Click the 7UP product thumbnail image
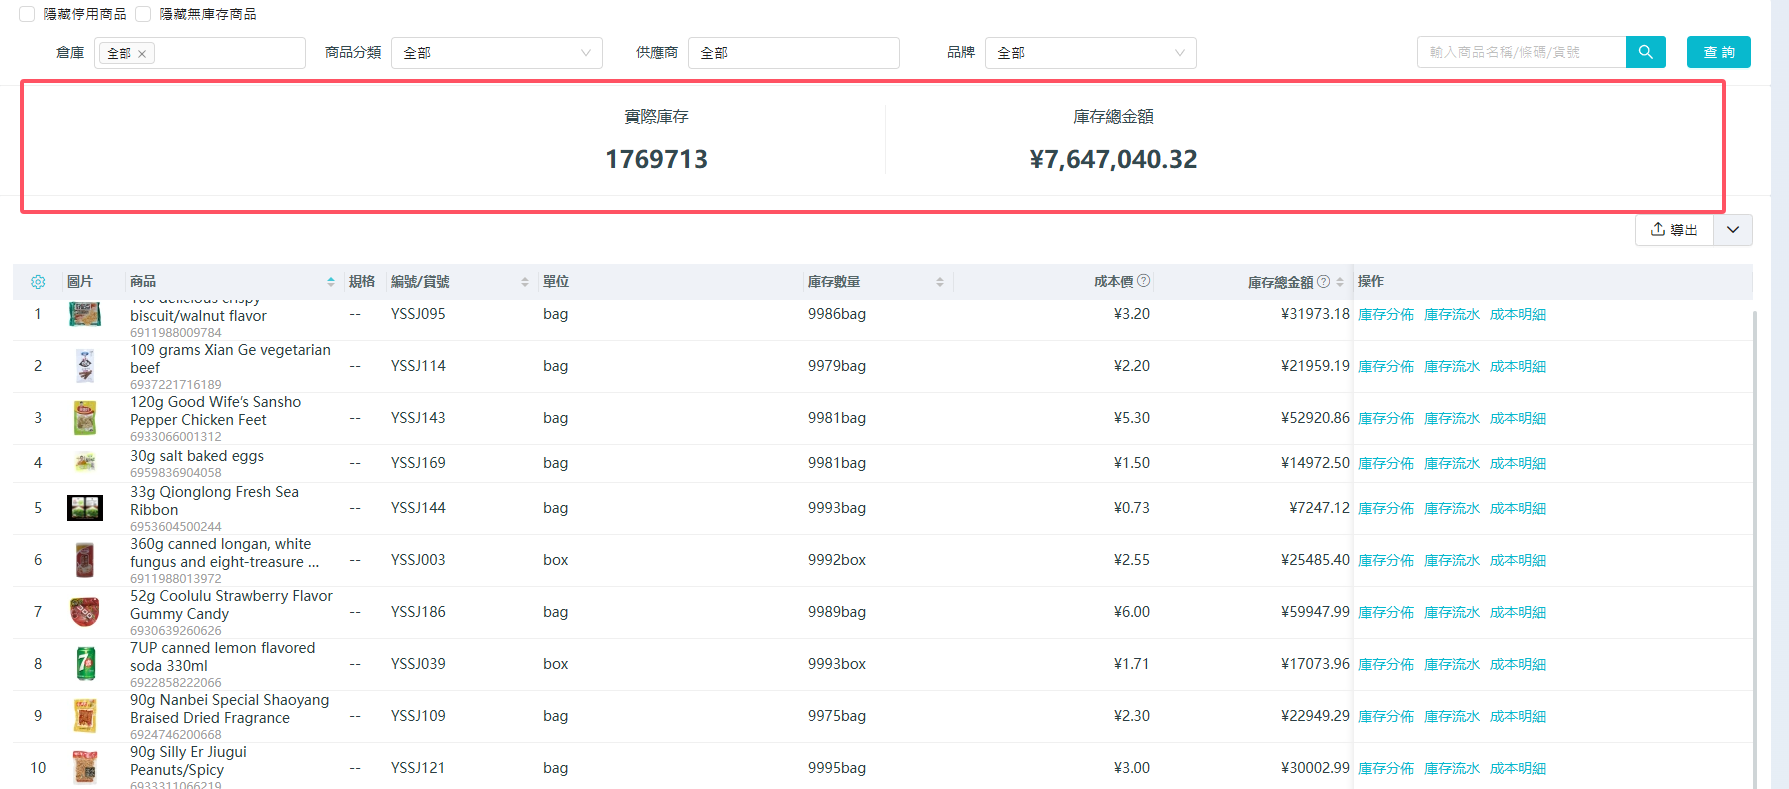The height and width of the screenshot is (789, 1789). coord(85,664)
